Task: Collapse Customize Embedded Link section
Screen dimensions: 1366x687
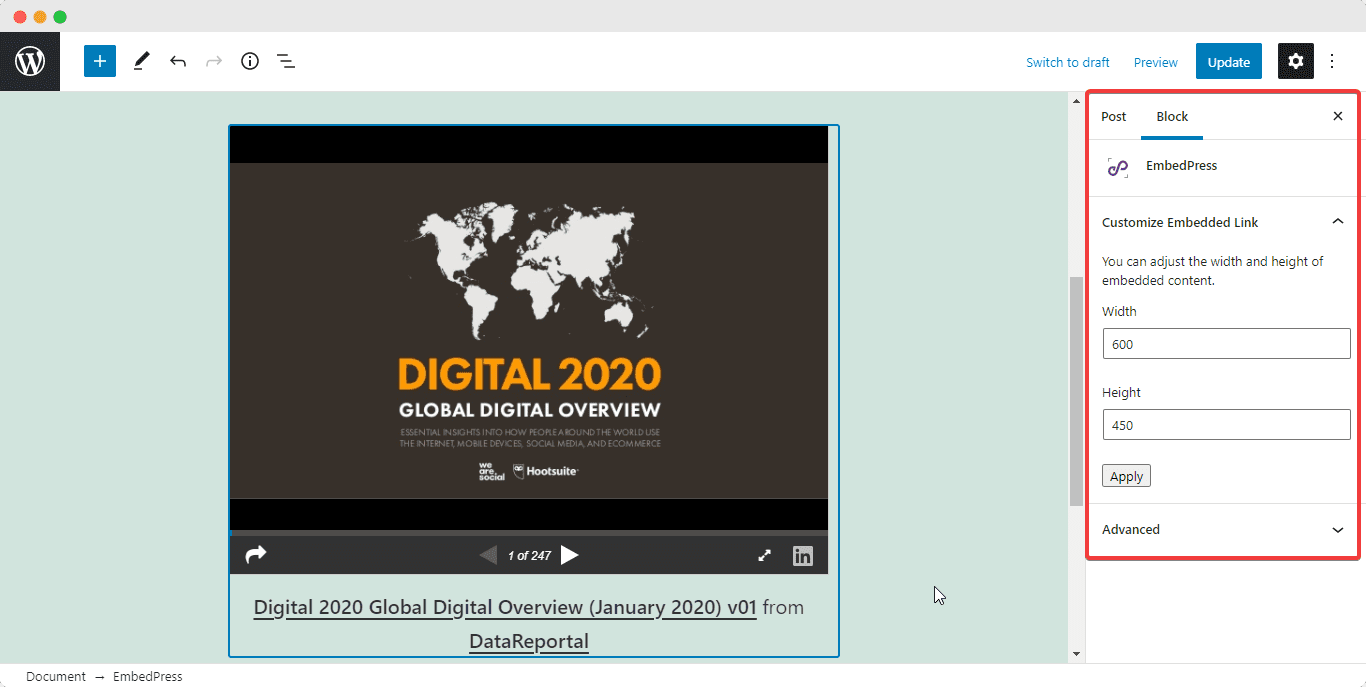Action: coord(1338,222)
